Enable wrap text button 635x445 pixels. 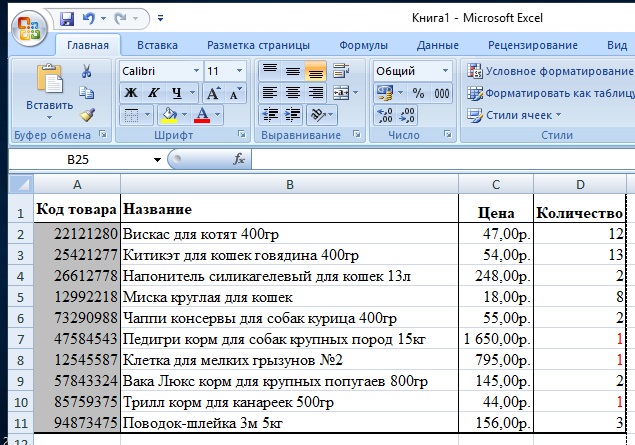341,71
